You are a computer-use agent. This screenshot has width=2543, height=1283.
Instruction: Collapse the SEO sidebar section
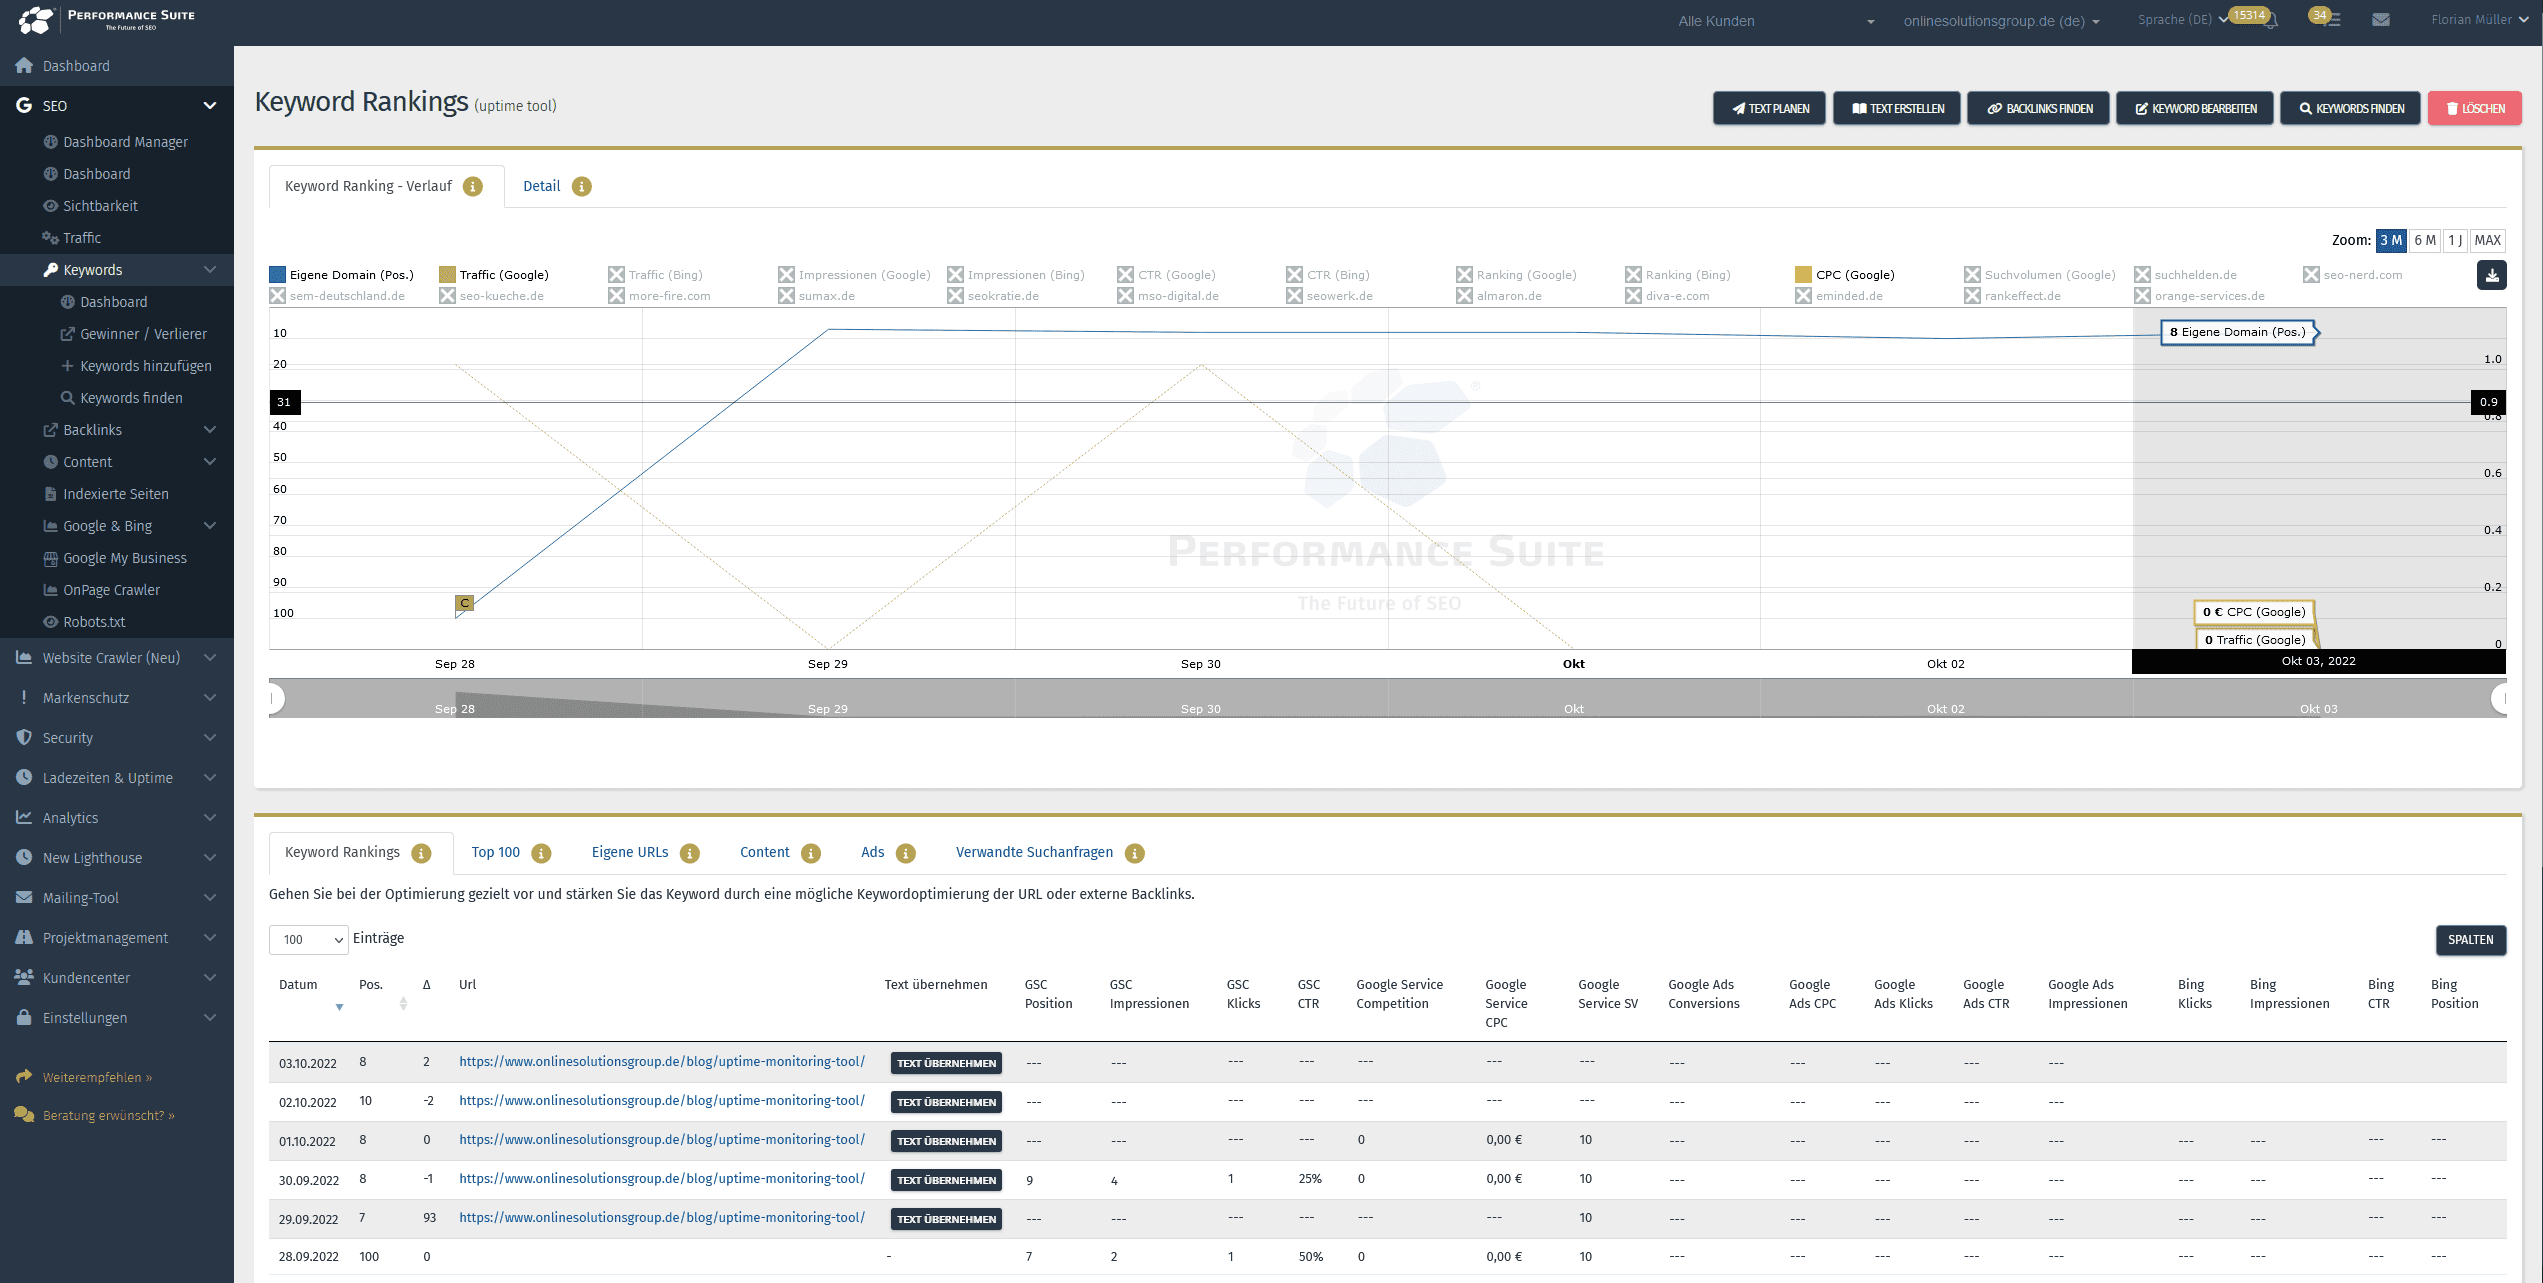point(210,106)
